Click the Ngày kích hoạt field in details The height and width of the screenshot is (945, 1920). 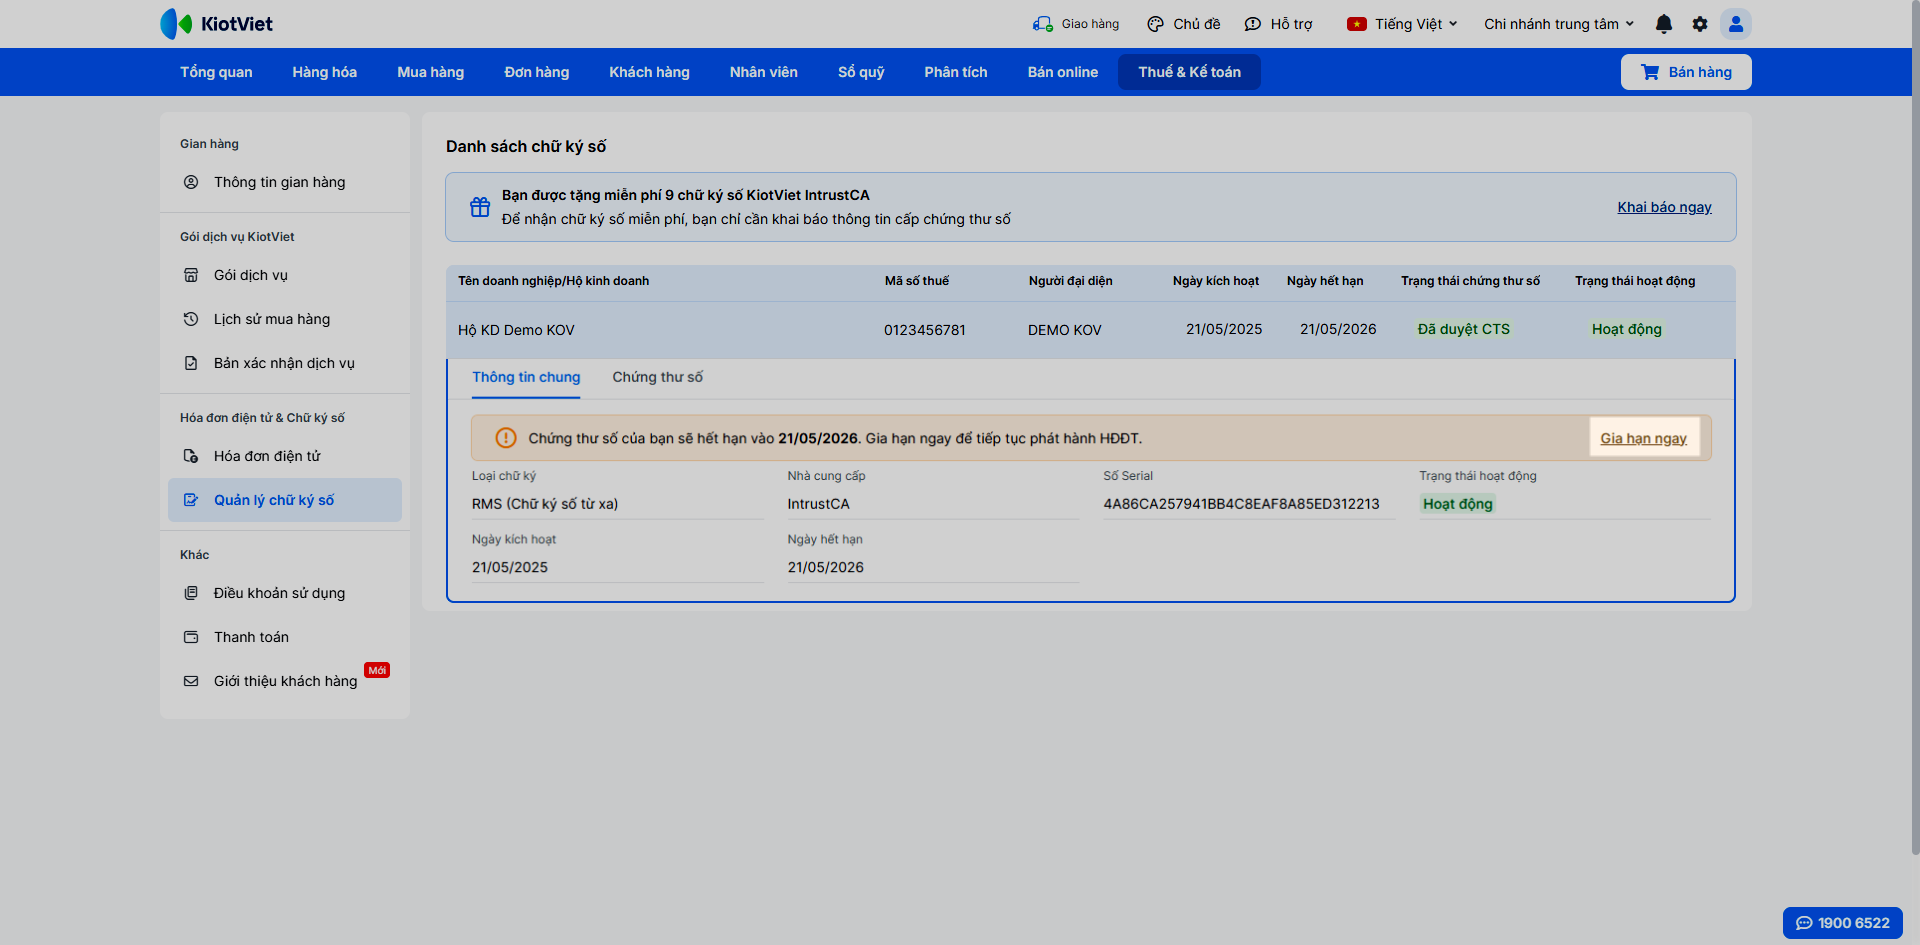pos(617,567)
